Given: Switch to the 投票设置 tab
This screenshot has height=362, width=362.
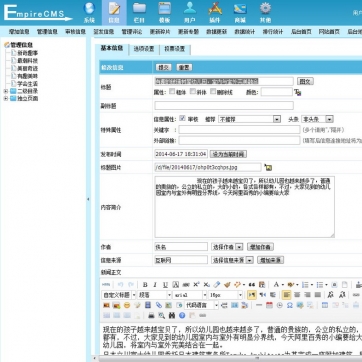Looking at the screenshot, I should [175, 49].
